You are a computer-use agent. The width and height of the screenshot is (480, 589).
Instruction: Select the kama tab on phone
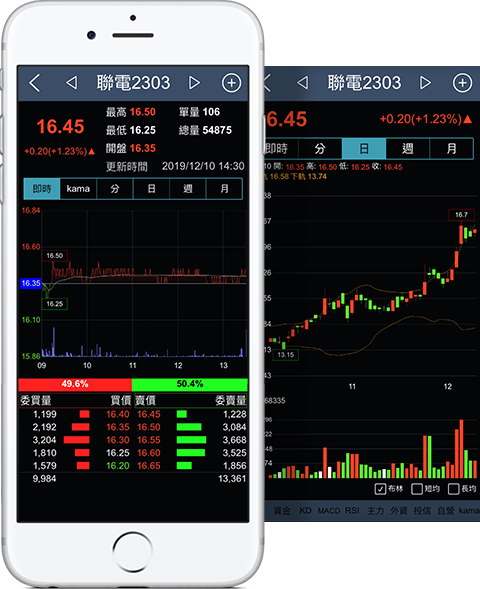78,189
